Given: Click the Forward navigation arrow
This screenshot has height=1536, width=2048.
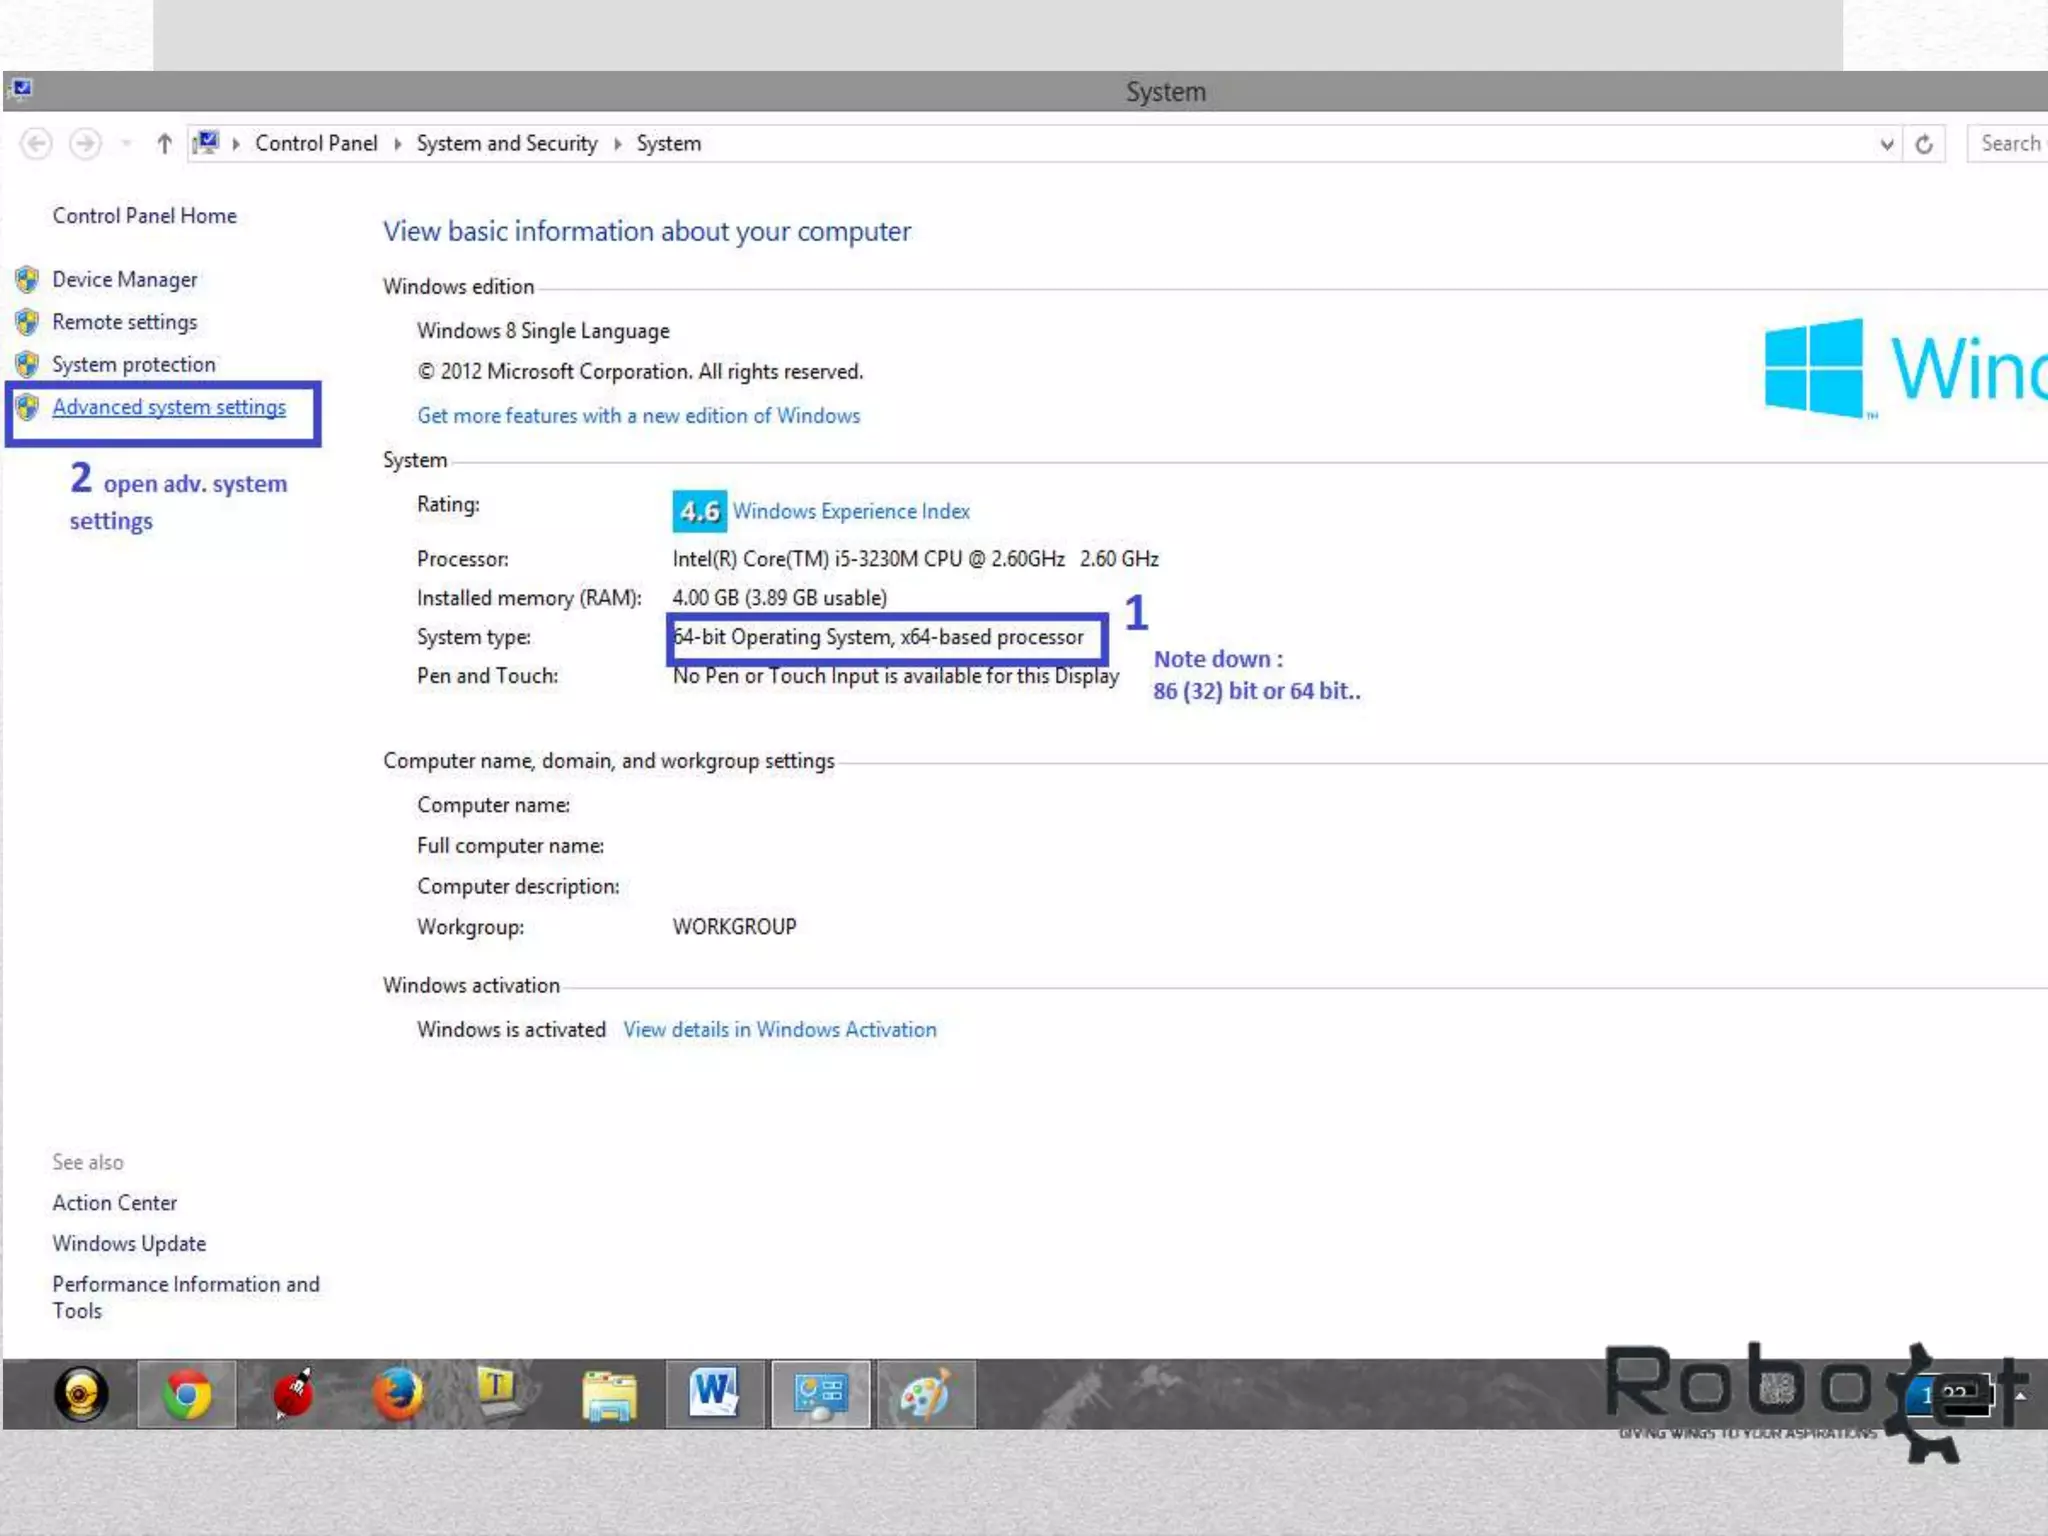Looking at the screenshot, I should pyautogui.click(x=85, y=144).
